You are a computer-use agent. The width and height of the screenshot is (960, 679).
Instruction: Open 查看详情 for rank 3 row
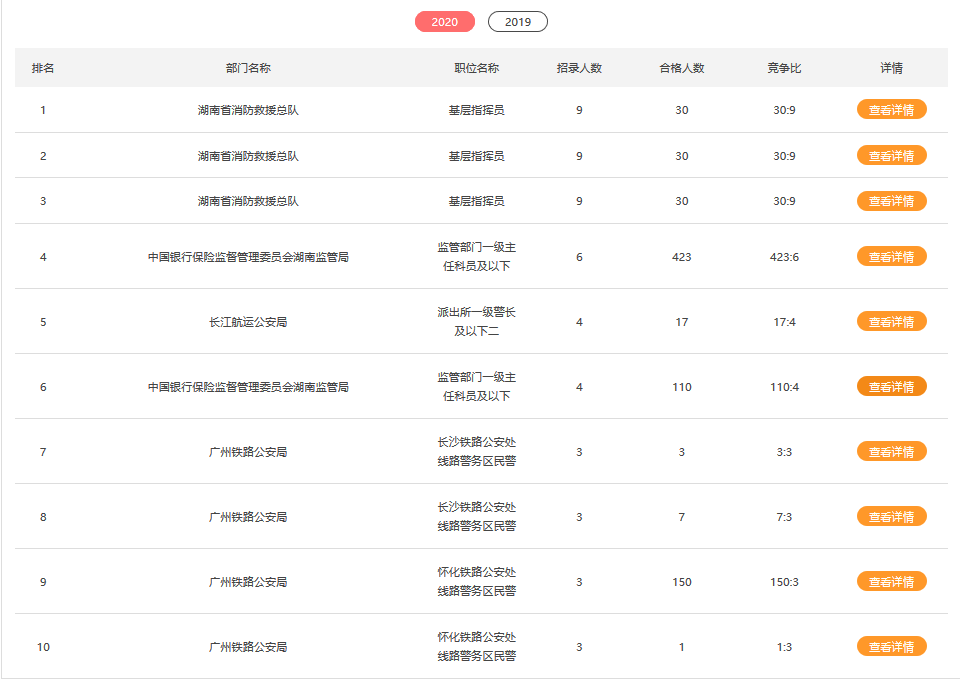[x=891, y=201]
